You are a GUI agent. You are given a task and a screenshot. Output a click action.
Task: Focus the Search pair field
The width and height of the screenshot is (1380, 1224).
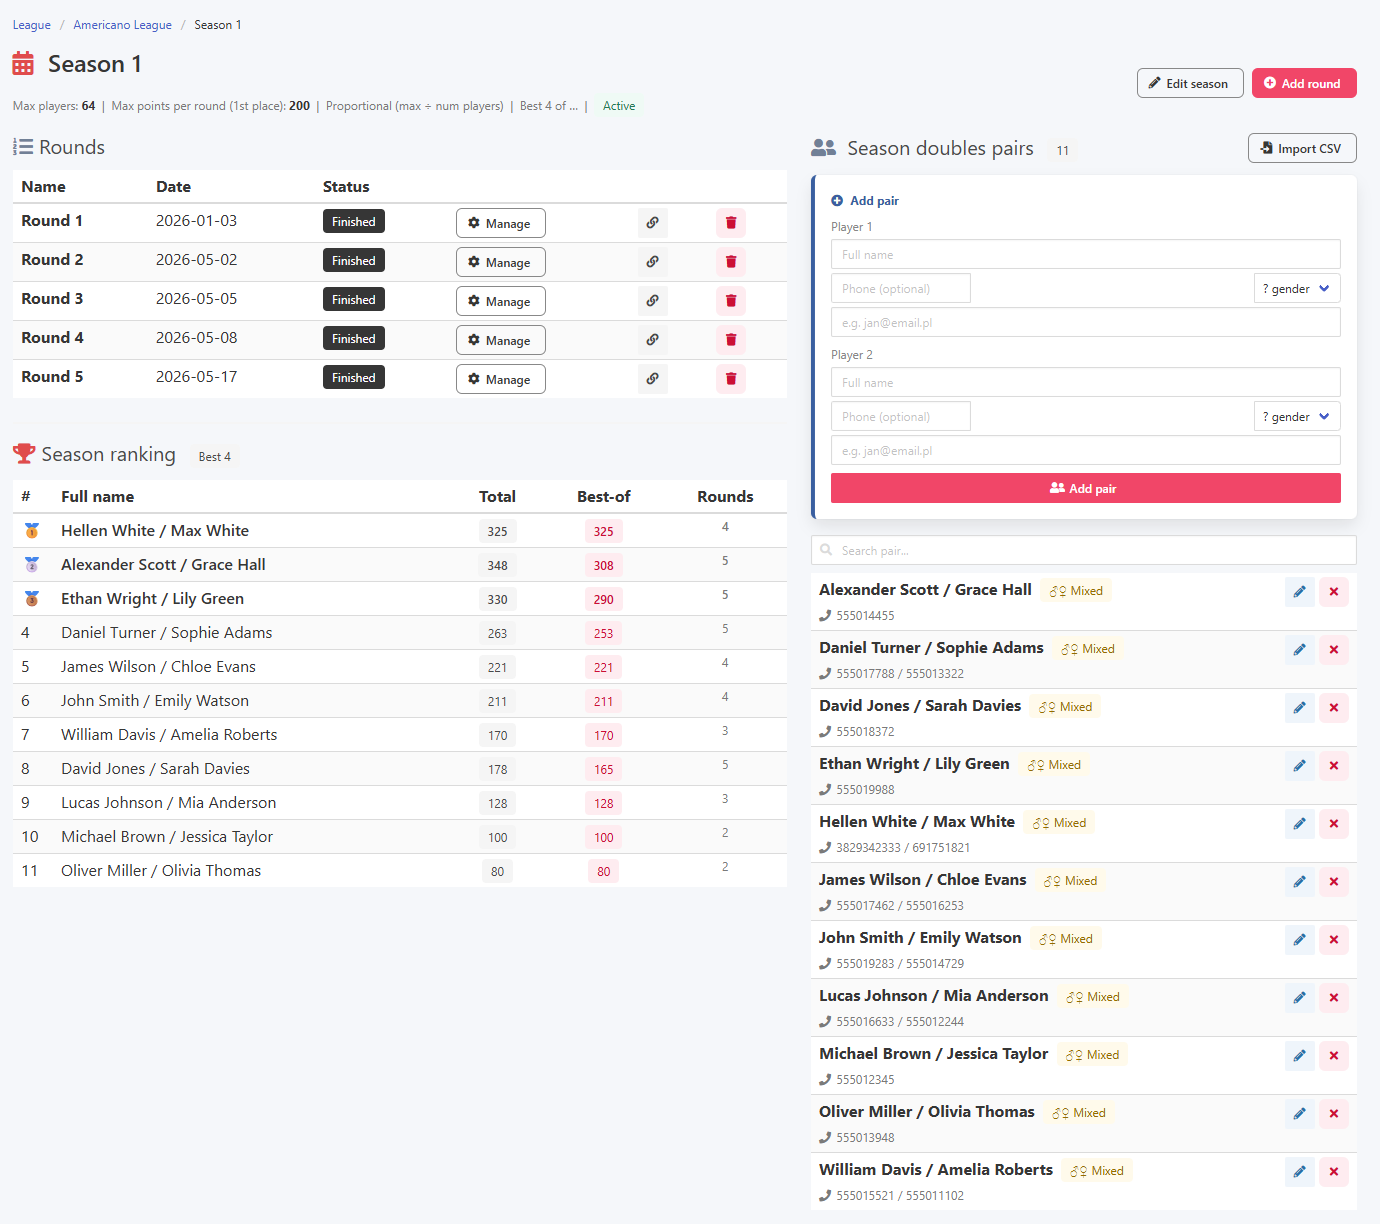point(1084,550)
